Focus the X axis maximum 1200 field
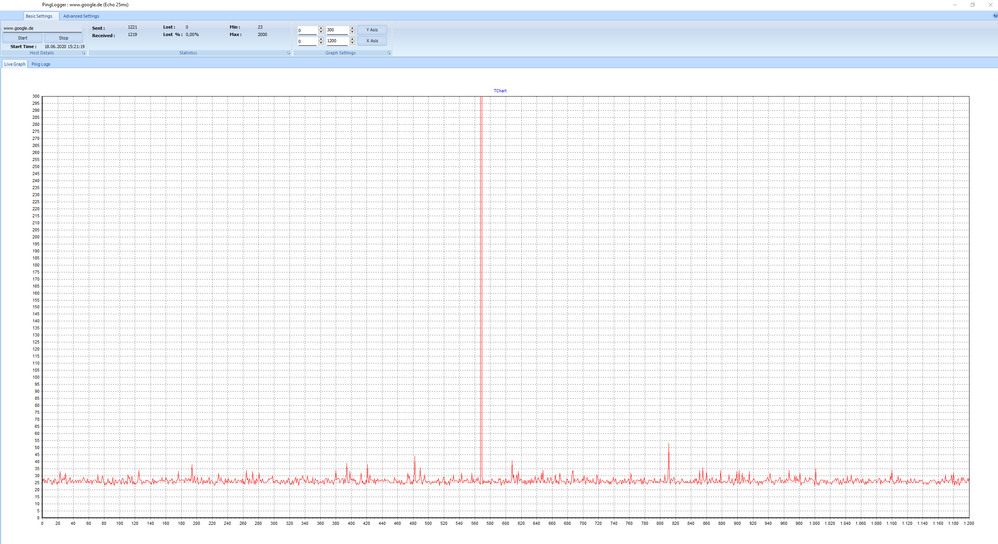Image resolution: width=998 pixels, height=544 pixels. 337,41
